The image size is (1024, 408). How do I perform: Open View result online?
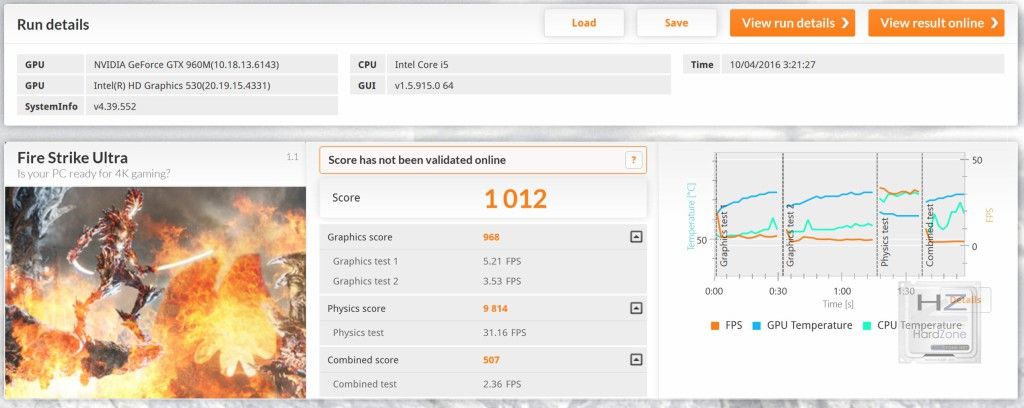tap(936, 23)
